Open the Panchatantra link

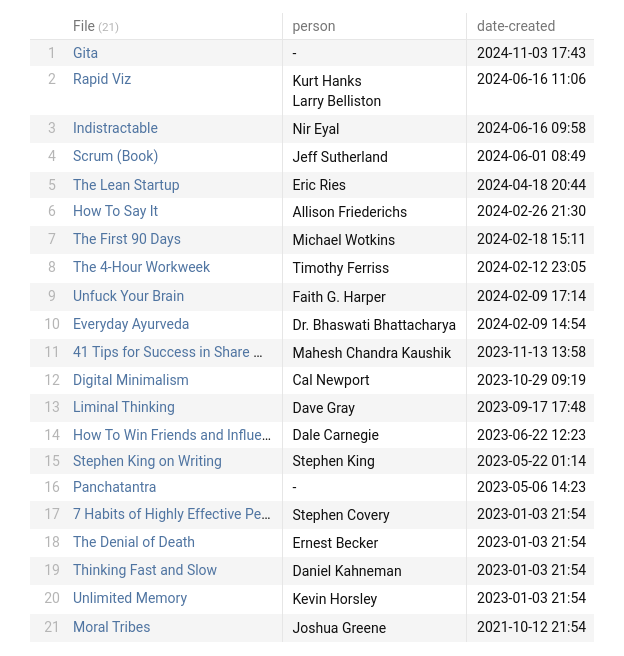[115, 487]
